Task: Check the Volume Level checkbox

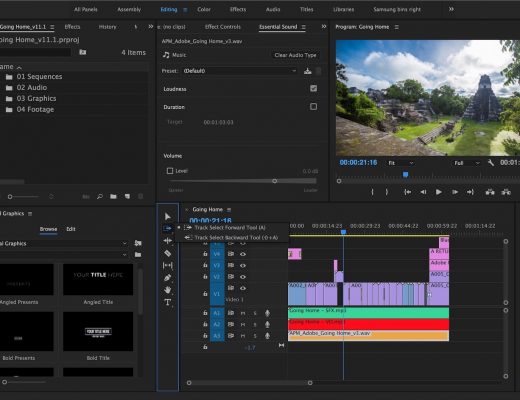Action: click(x=170, y=171)
